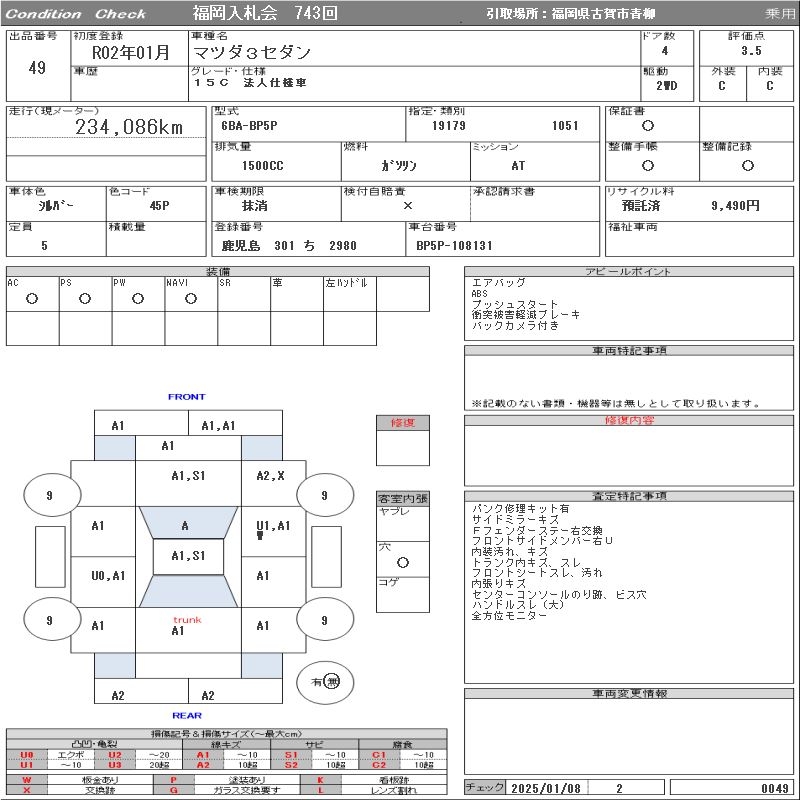Click the 有無 spare circle mark
The width and height of the screenshot is (800, 800).
(325, 682)
